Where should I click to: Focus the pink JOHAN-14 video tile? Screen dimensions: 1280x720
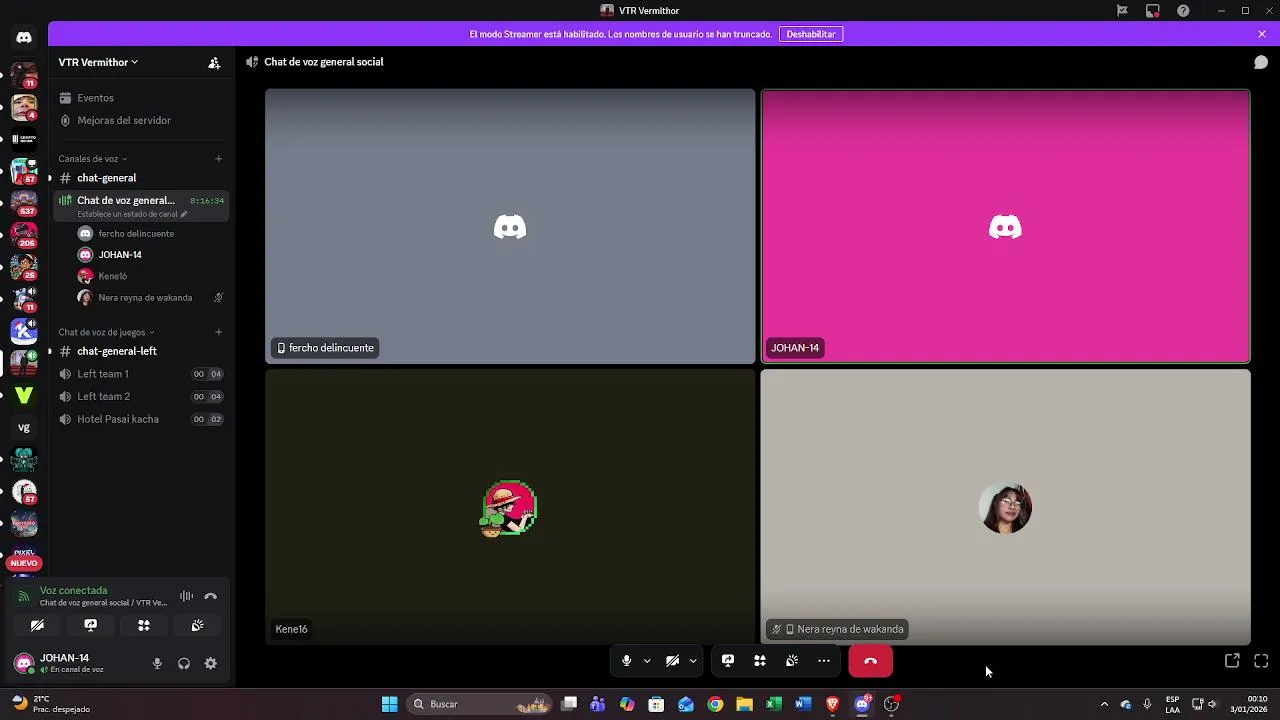[x=1005, y=226]
